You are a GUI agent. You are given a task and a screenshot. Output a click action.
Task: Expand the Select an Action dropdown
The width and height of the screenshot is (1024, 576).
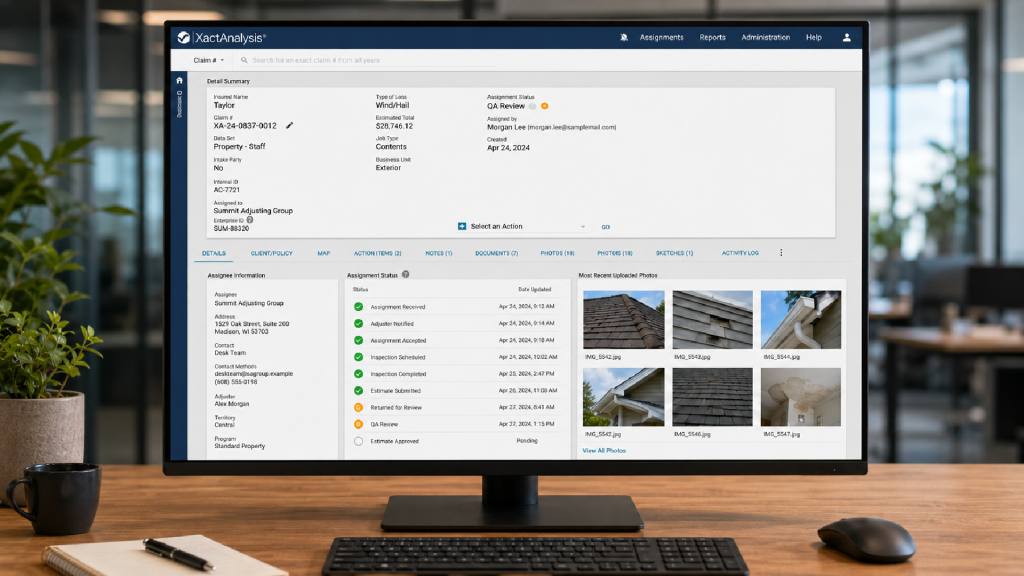click(x=527, y=227)
